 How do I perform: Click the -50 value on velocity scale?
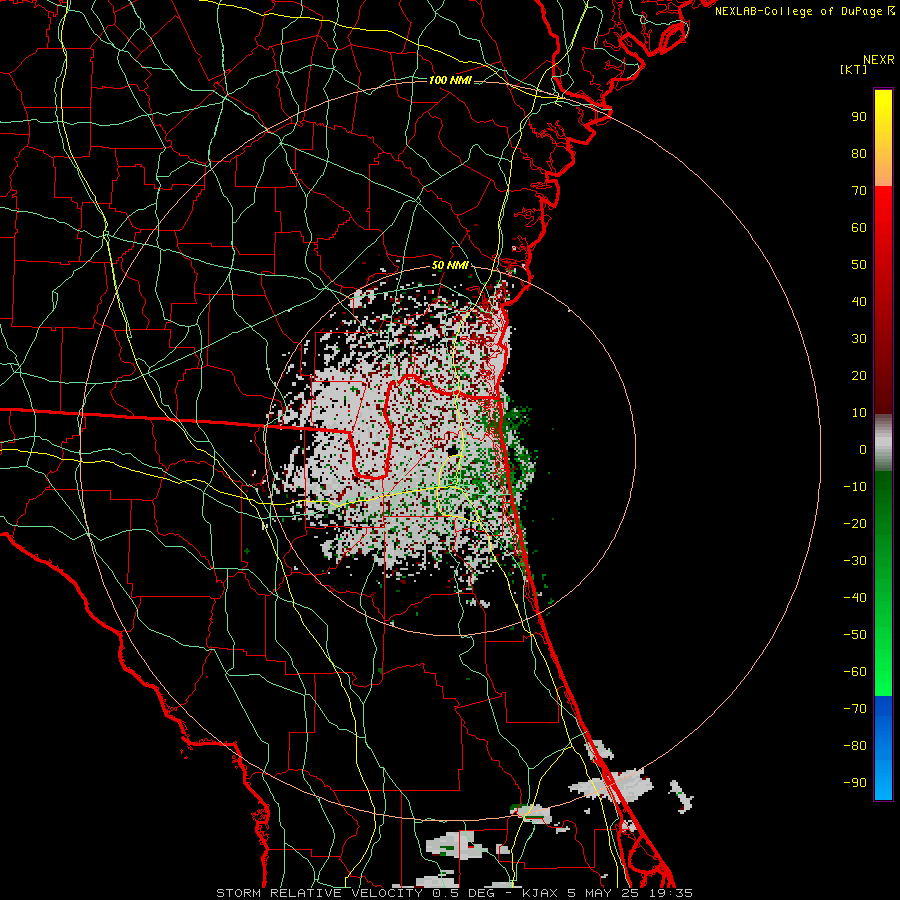pyautogui.click(x=855, y=635)
